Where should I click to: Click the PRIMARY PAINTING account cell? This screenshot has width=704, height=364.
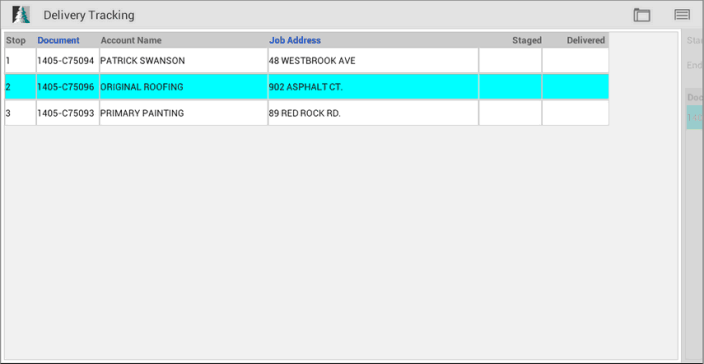point(184,113)
